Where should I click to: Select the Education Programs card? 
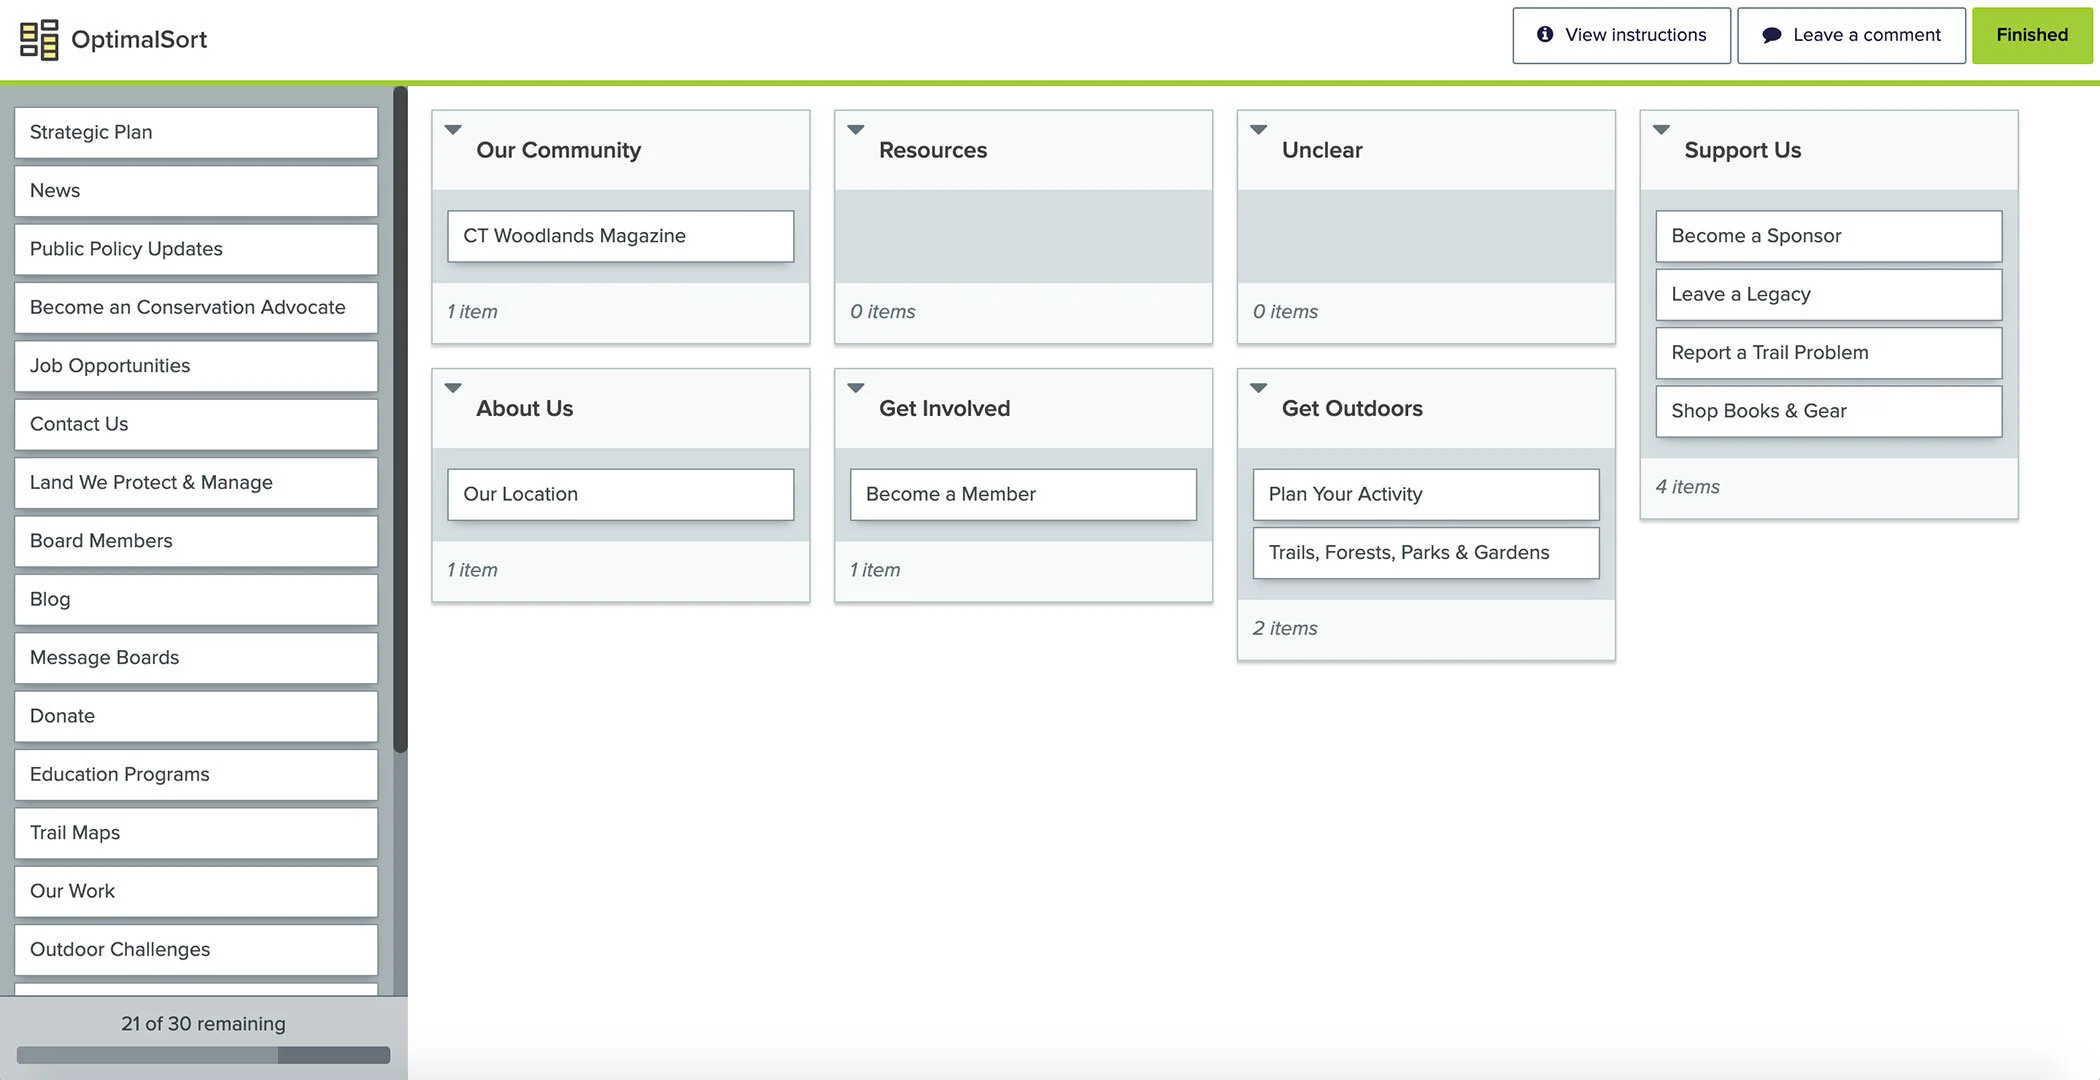click(x=196, y=774)
